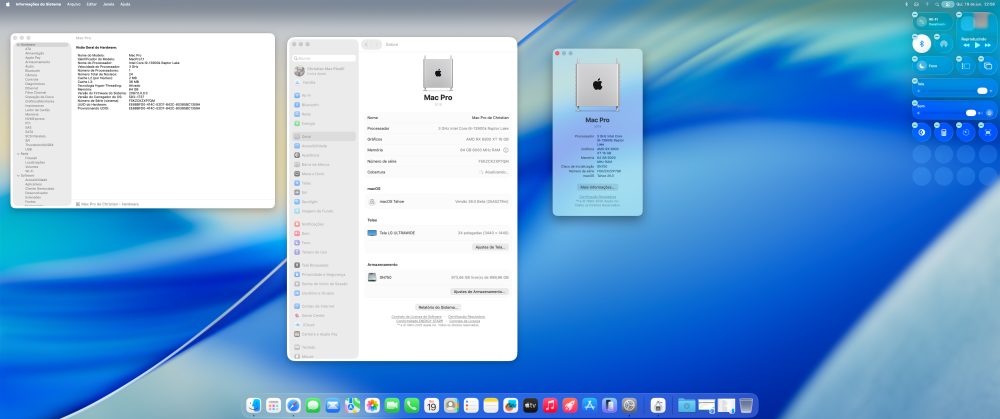Select Thunderbolt/USB4 in System Information sidebar
The image size is (1000, 419).
38,145
